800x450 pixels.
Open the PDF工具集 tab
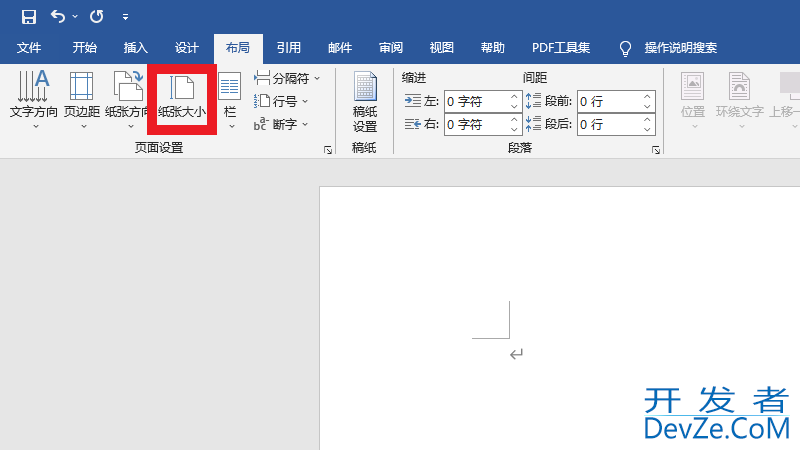(x=561, y=48)
